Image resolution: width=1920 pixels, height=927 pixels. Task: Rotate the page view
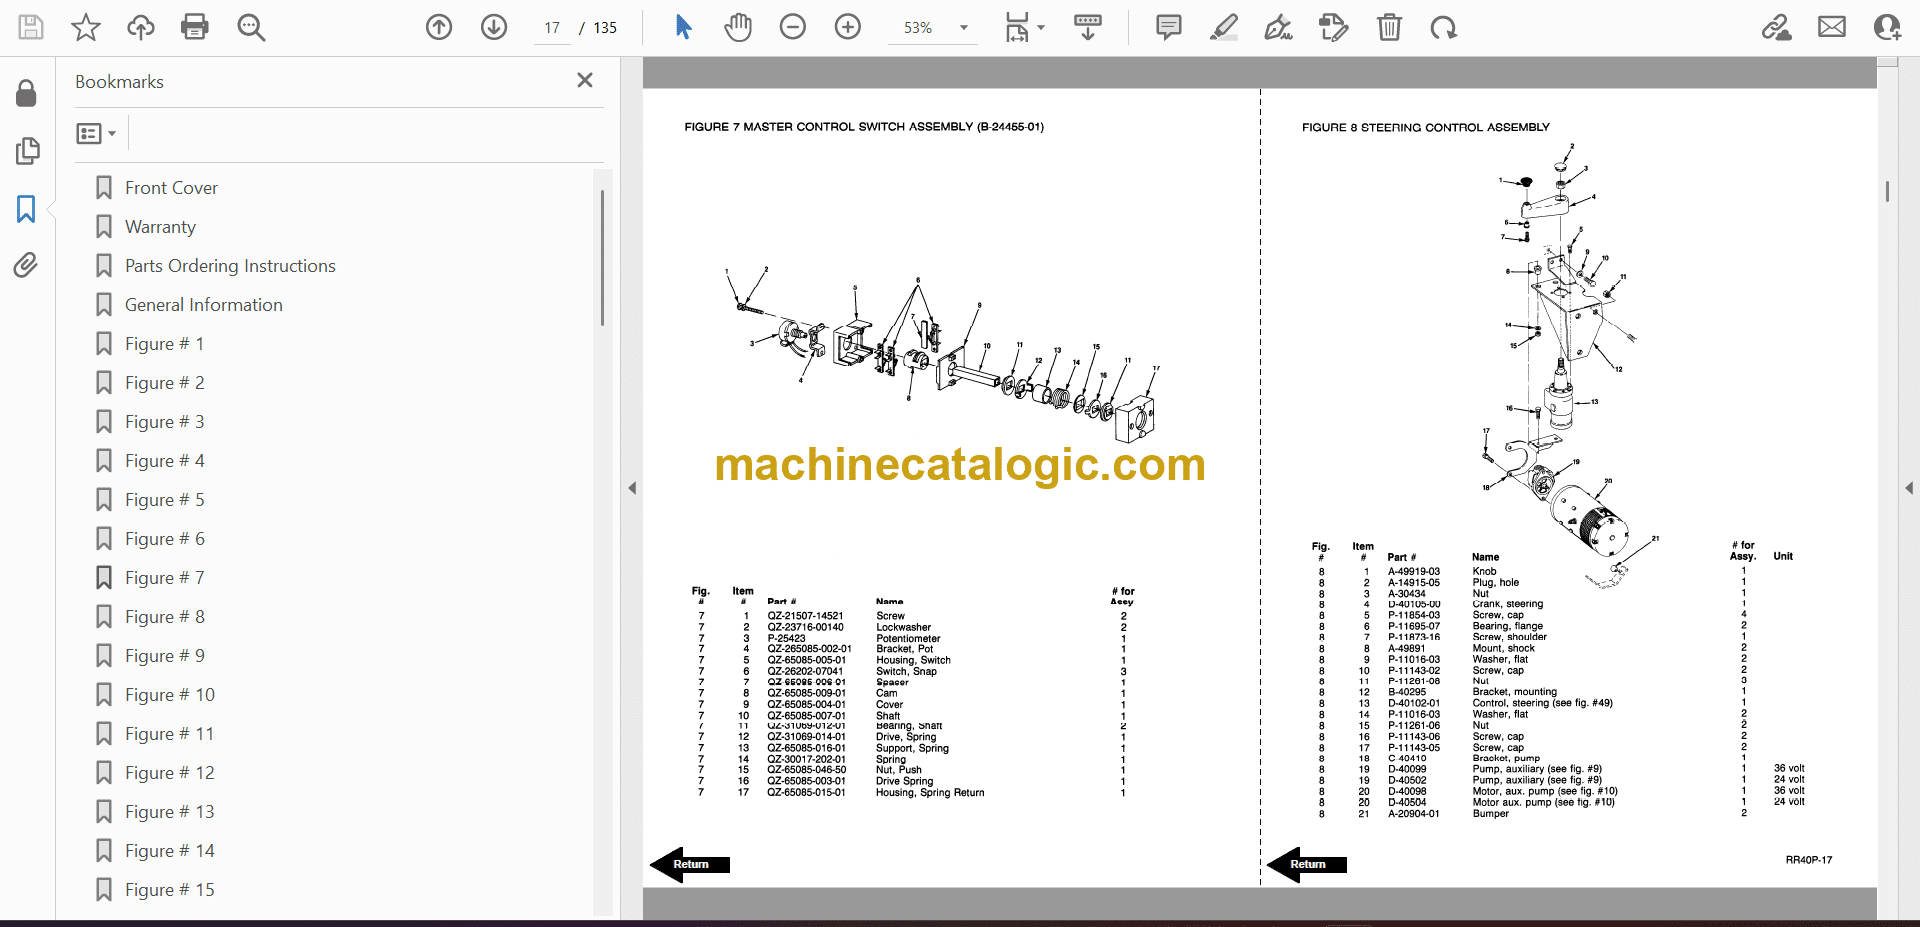(1443, 27)
